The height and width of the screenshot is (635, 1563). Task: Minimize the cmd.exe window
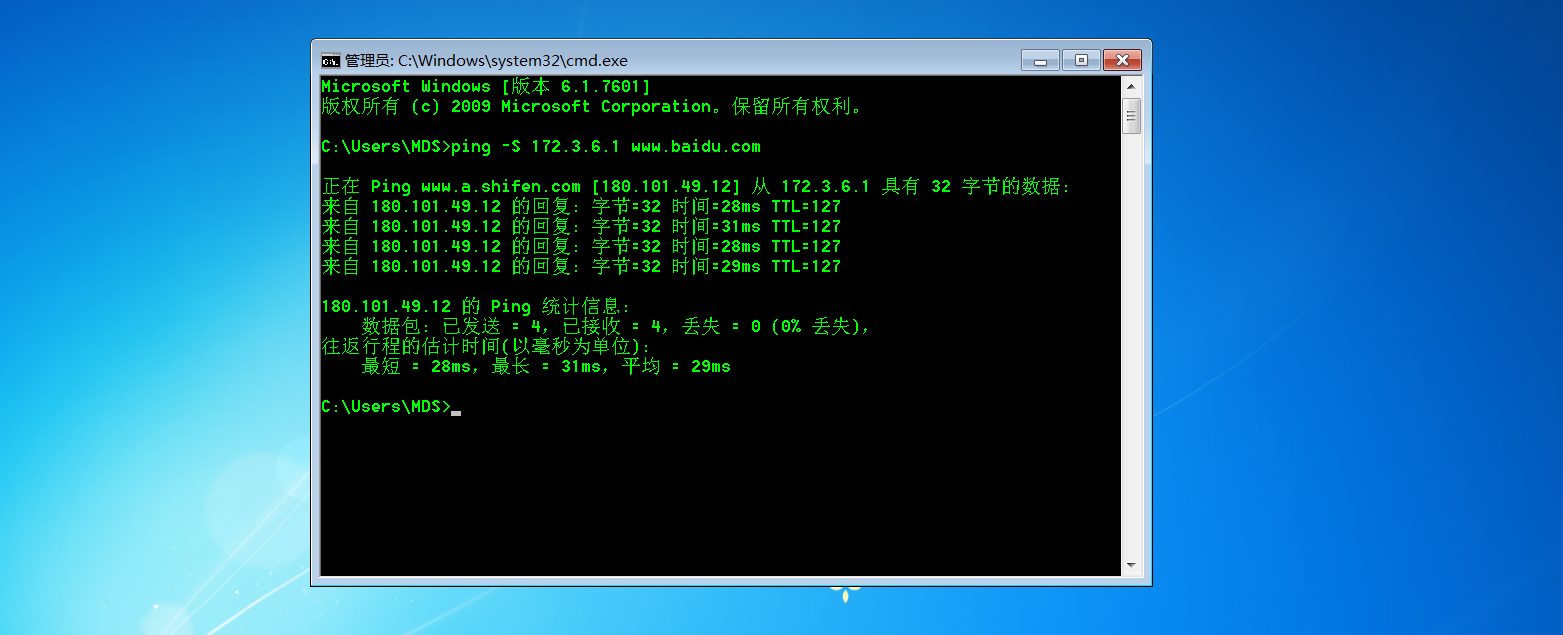click(x=1040, y=60)
